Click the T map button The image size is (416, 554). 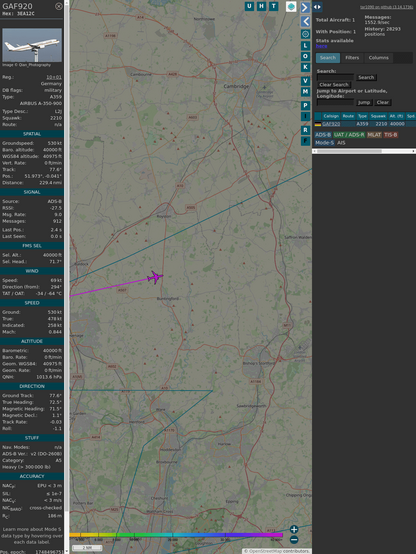point(274,6)
